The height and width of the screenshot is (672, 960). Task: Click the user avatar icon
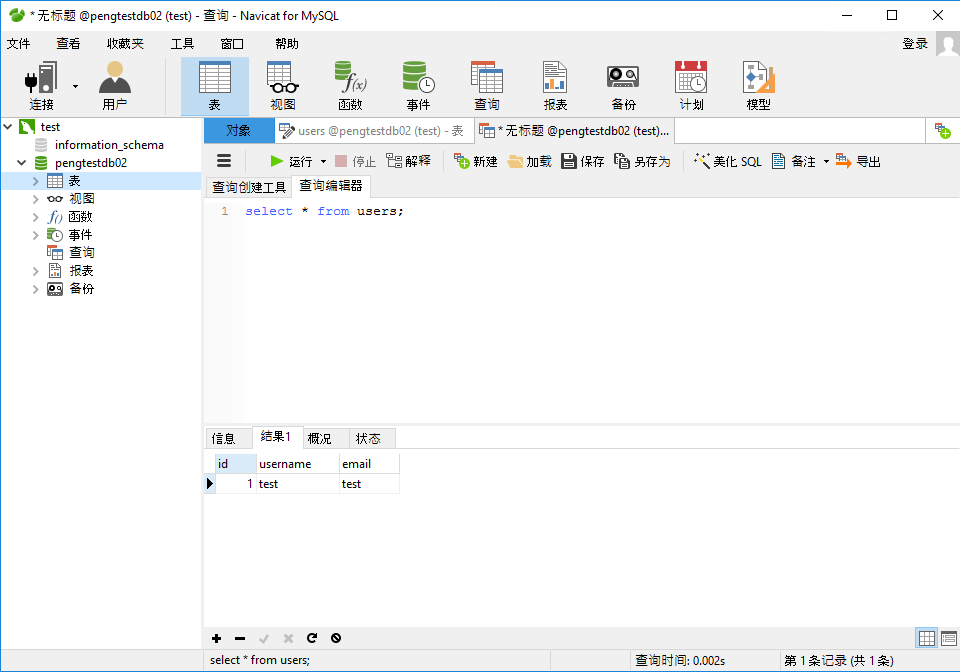[x=948, y=45]
